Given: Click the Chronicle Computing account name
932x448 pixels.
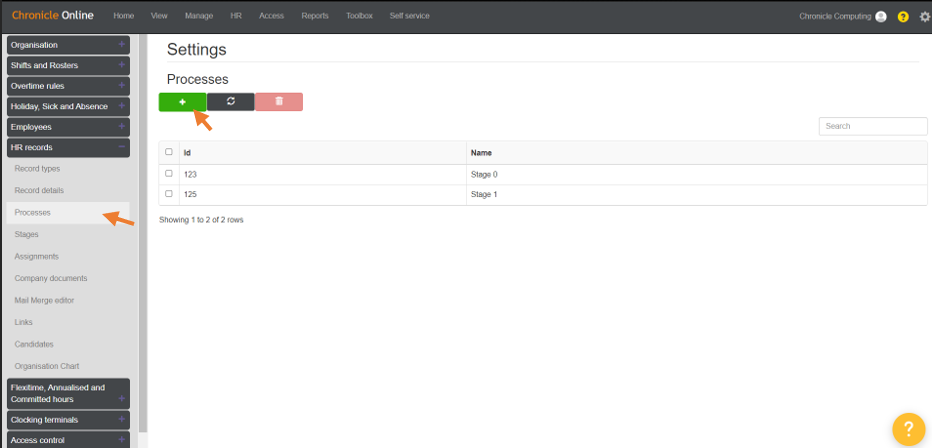Looking at the screenshot, I should point(835,17).
